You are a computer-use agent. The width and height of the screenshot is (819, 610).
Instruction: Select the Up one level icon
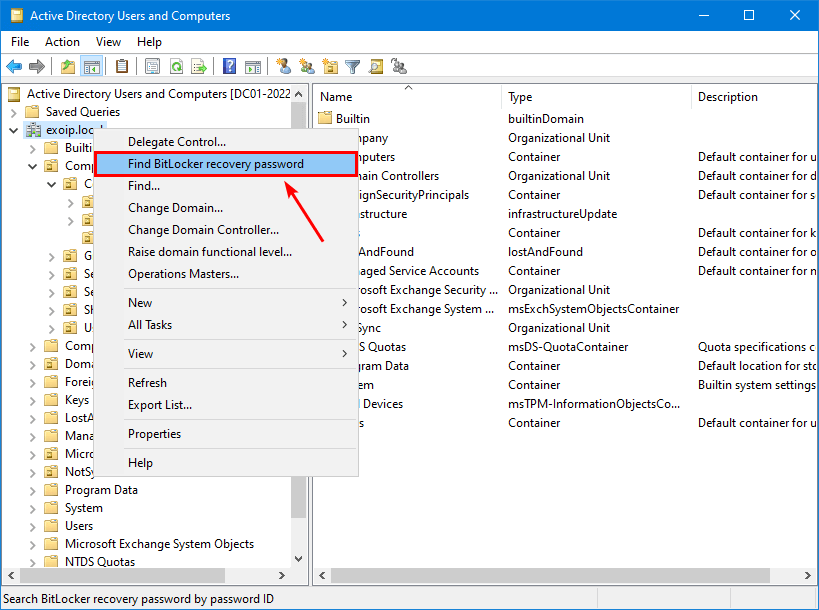point(66,66)
